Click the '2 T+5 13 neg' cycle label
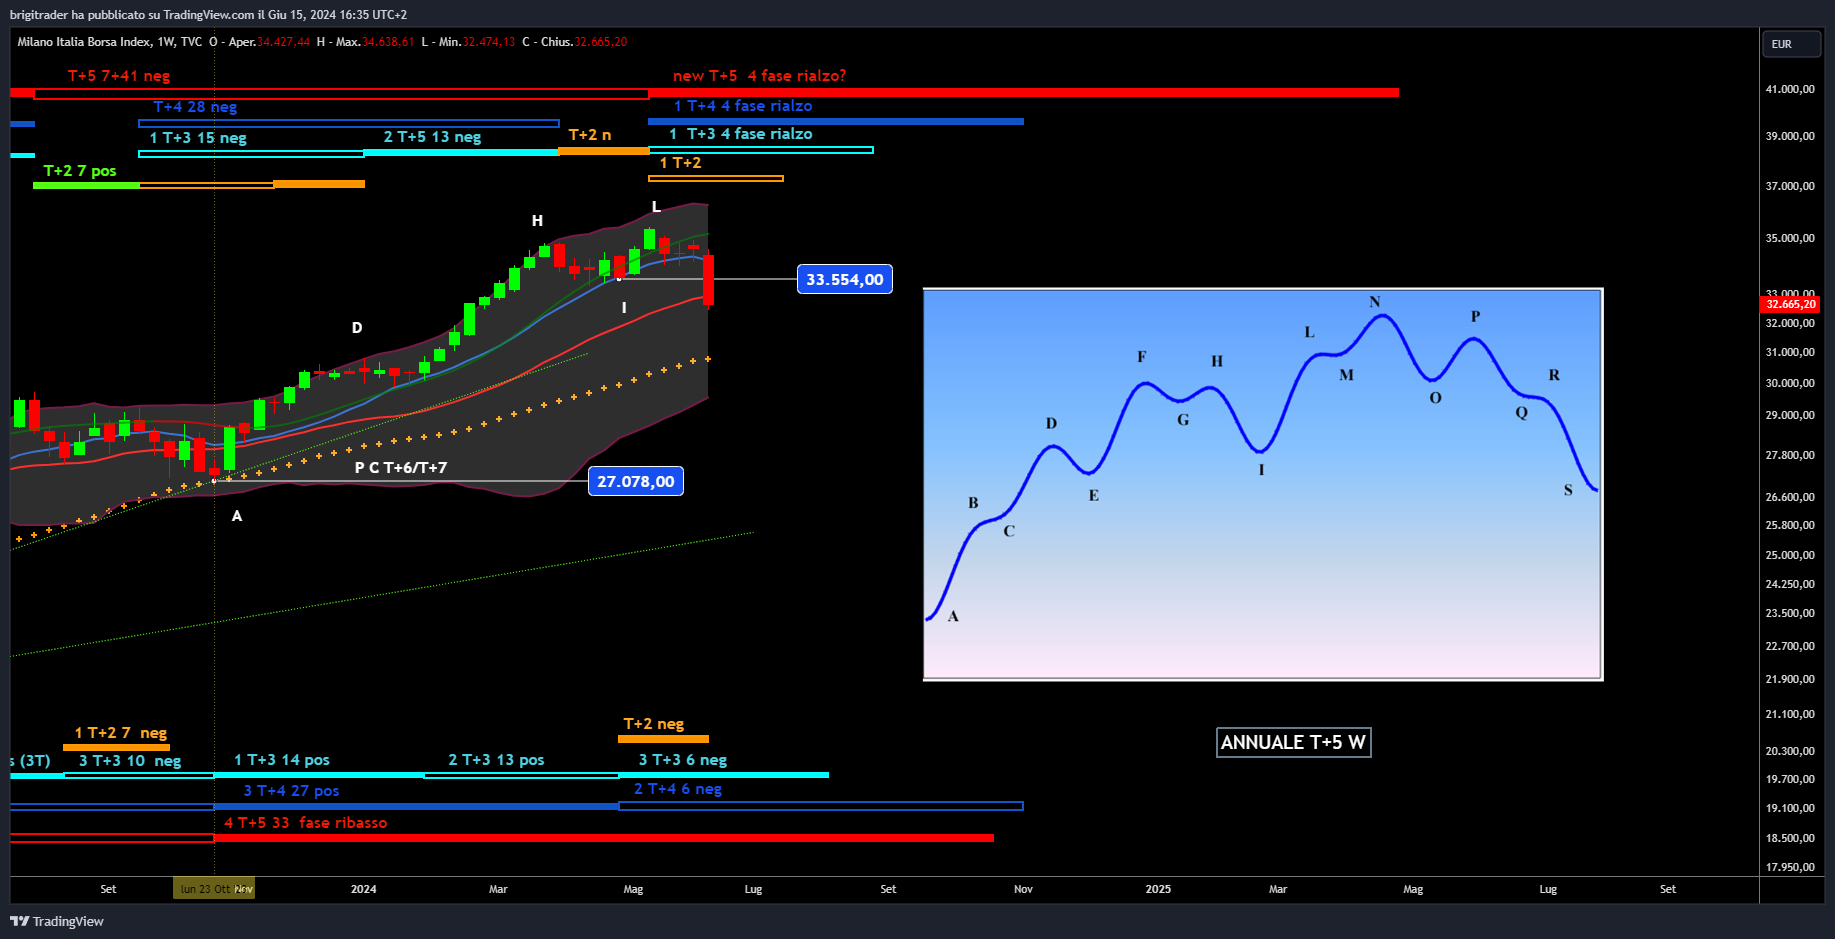 (x=432, y=137)
